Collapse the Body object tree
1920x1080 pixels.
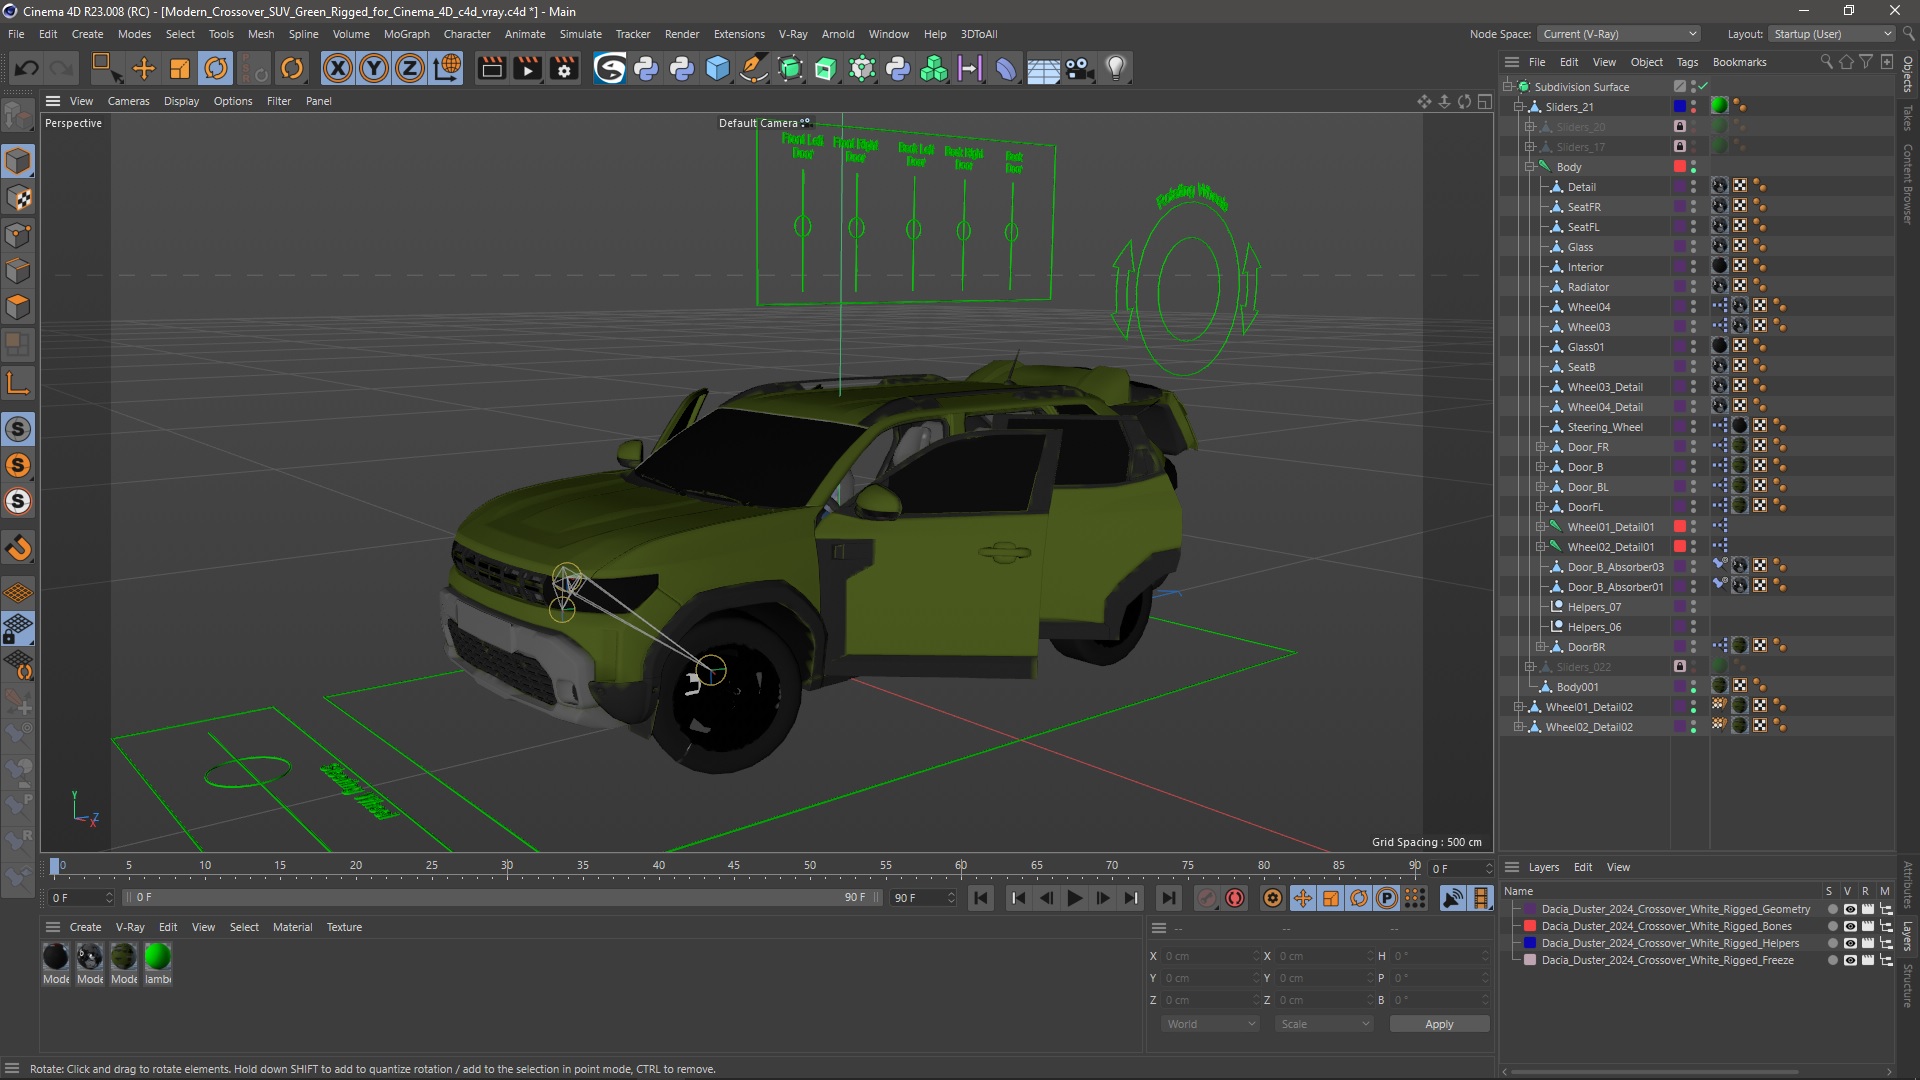(1530, 167)
